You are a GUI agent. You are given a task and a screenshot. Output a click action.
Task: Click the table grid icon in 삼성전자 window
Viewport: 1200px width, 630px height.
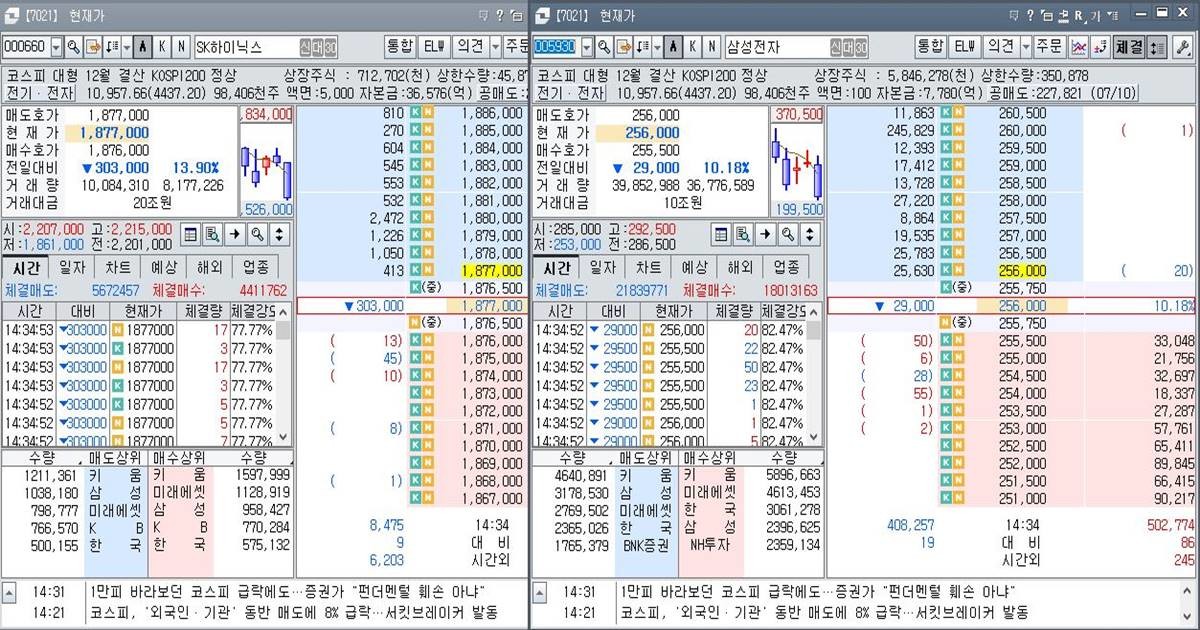721,234
